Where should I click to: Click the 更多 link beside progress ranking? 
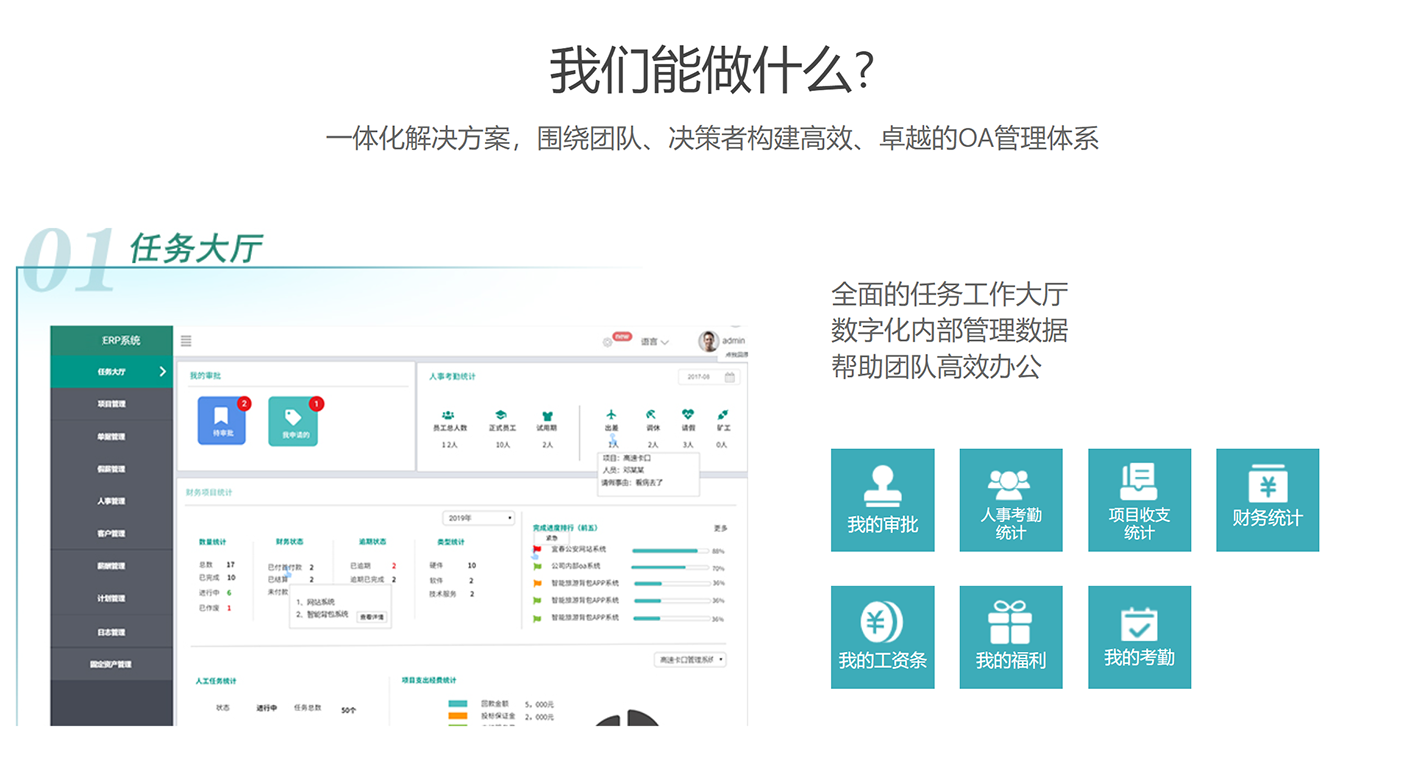click(720, 528)
